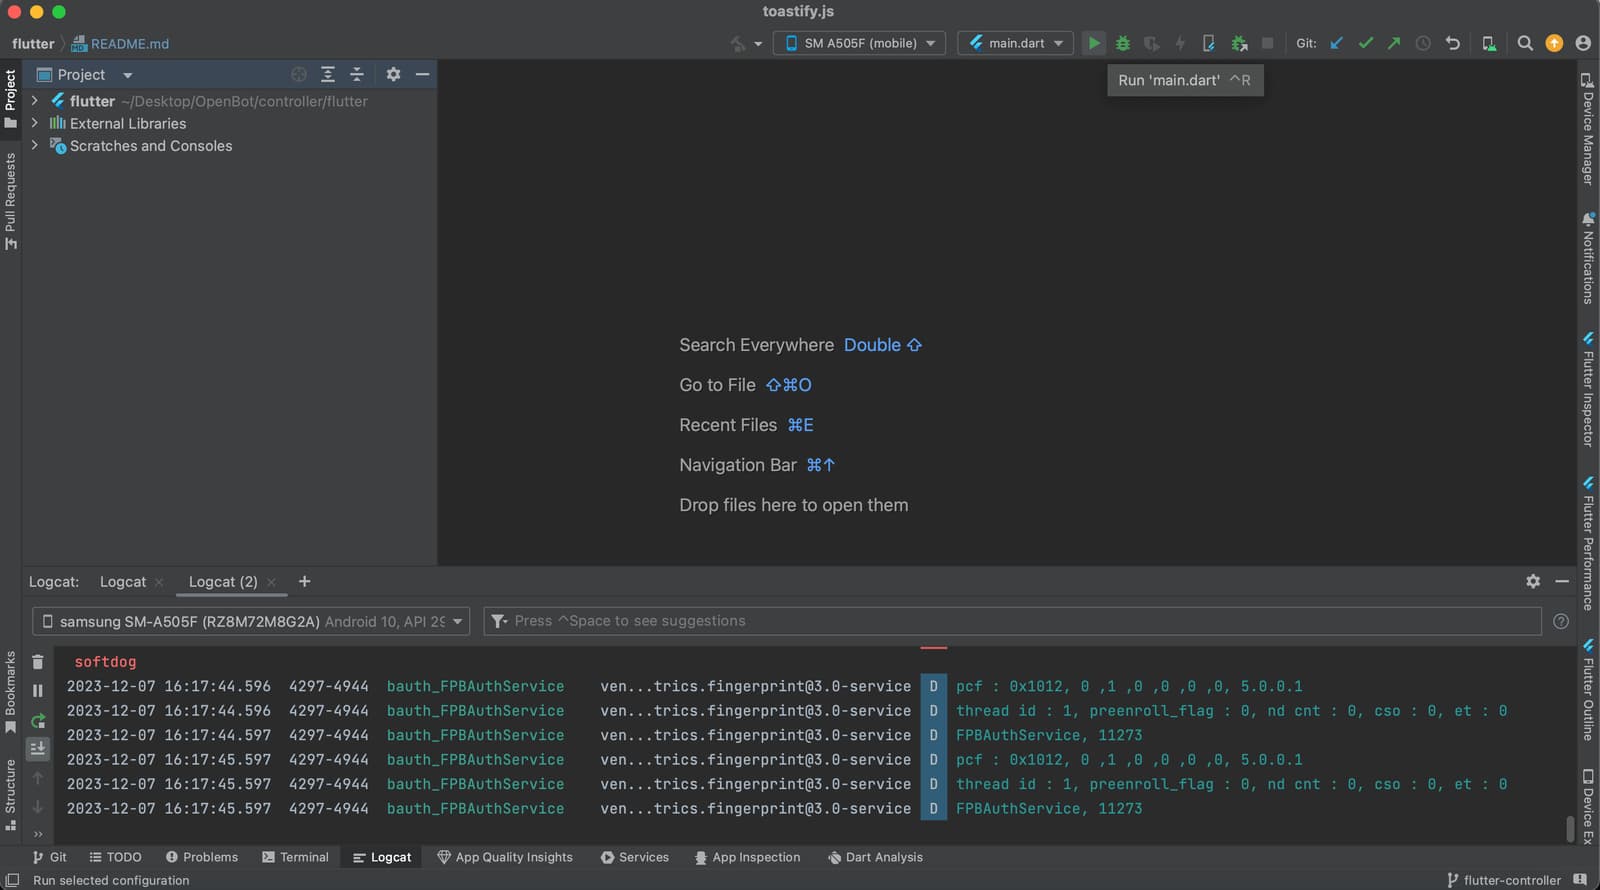Hide the Project tool window
Image resolution: width=1600 pixels, height=890 pixels.
click(422, 74)
